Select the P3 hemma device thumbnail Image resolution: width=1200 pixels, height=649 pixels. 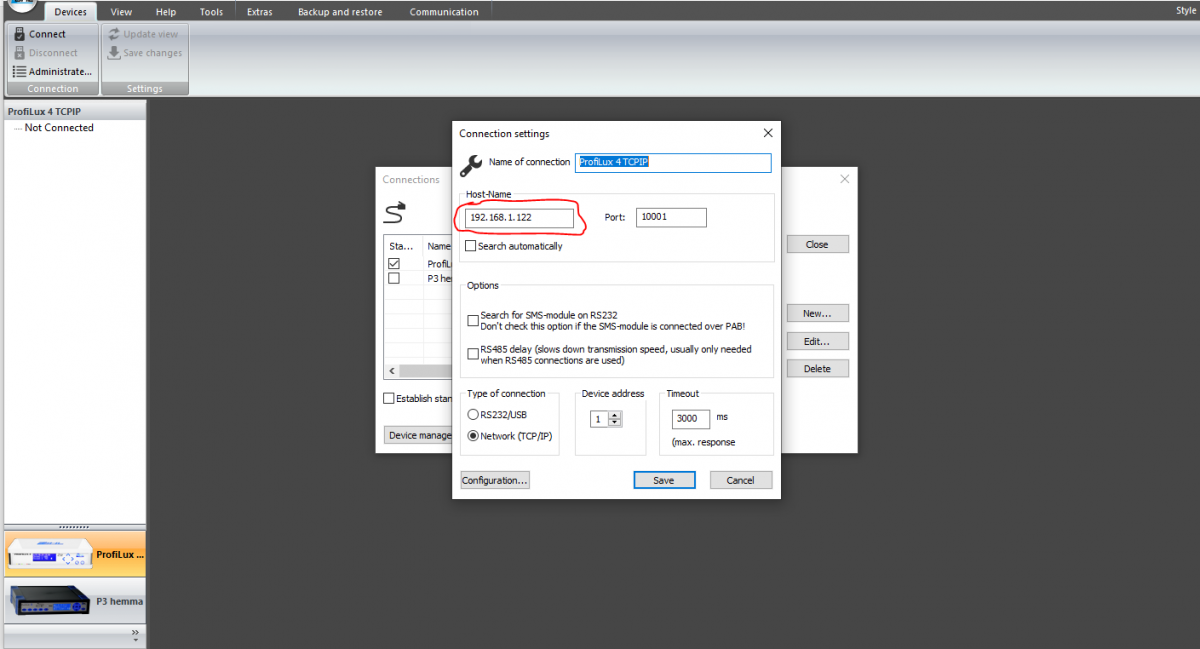50,601
